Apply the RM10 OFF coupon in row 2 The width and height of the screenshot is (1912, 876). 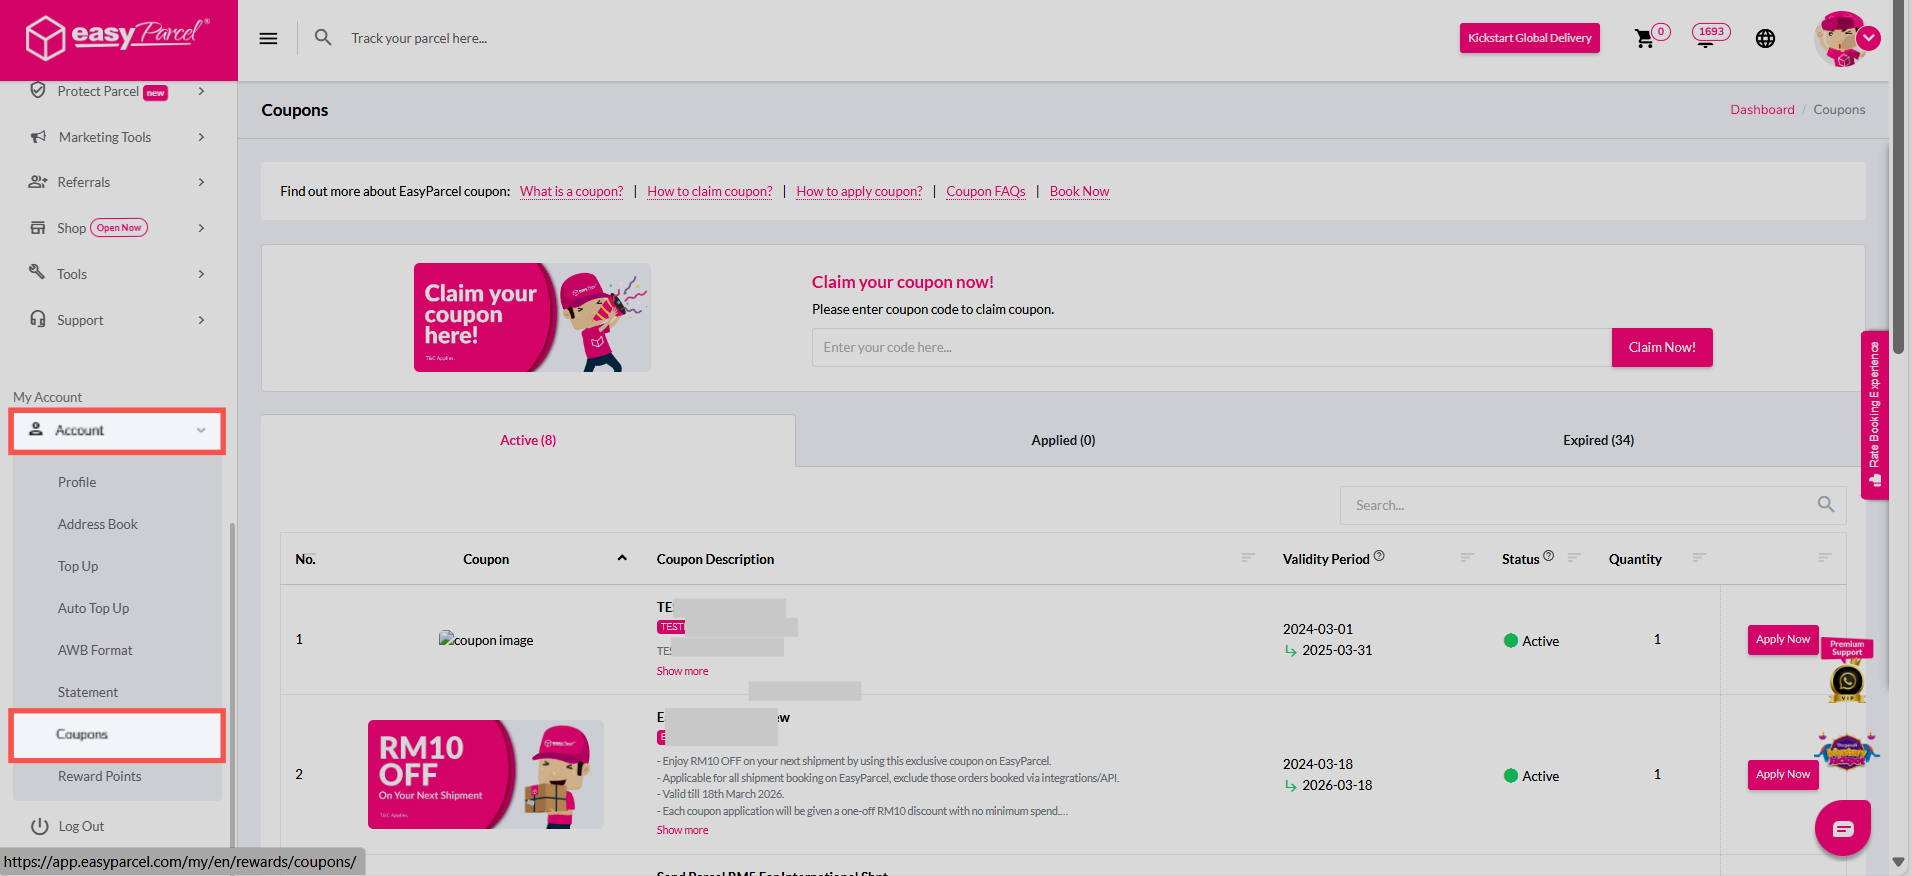pos(1782,775)
